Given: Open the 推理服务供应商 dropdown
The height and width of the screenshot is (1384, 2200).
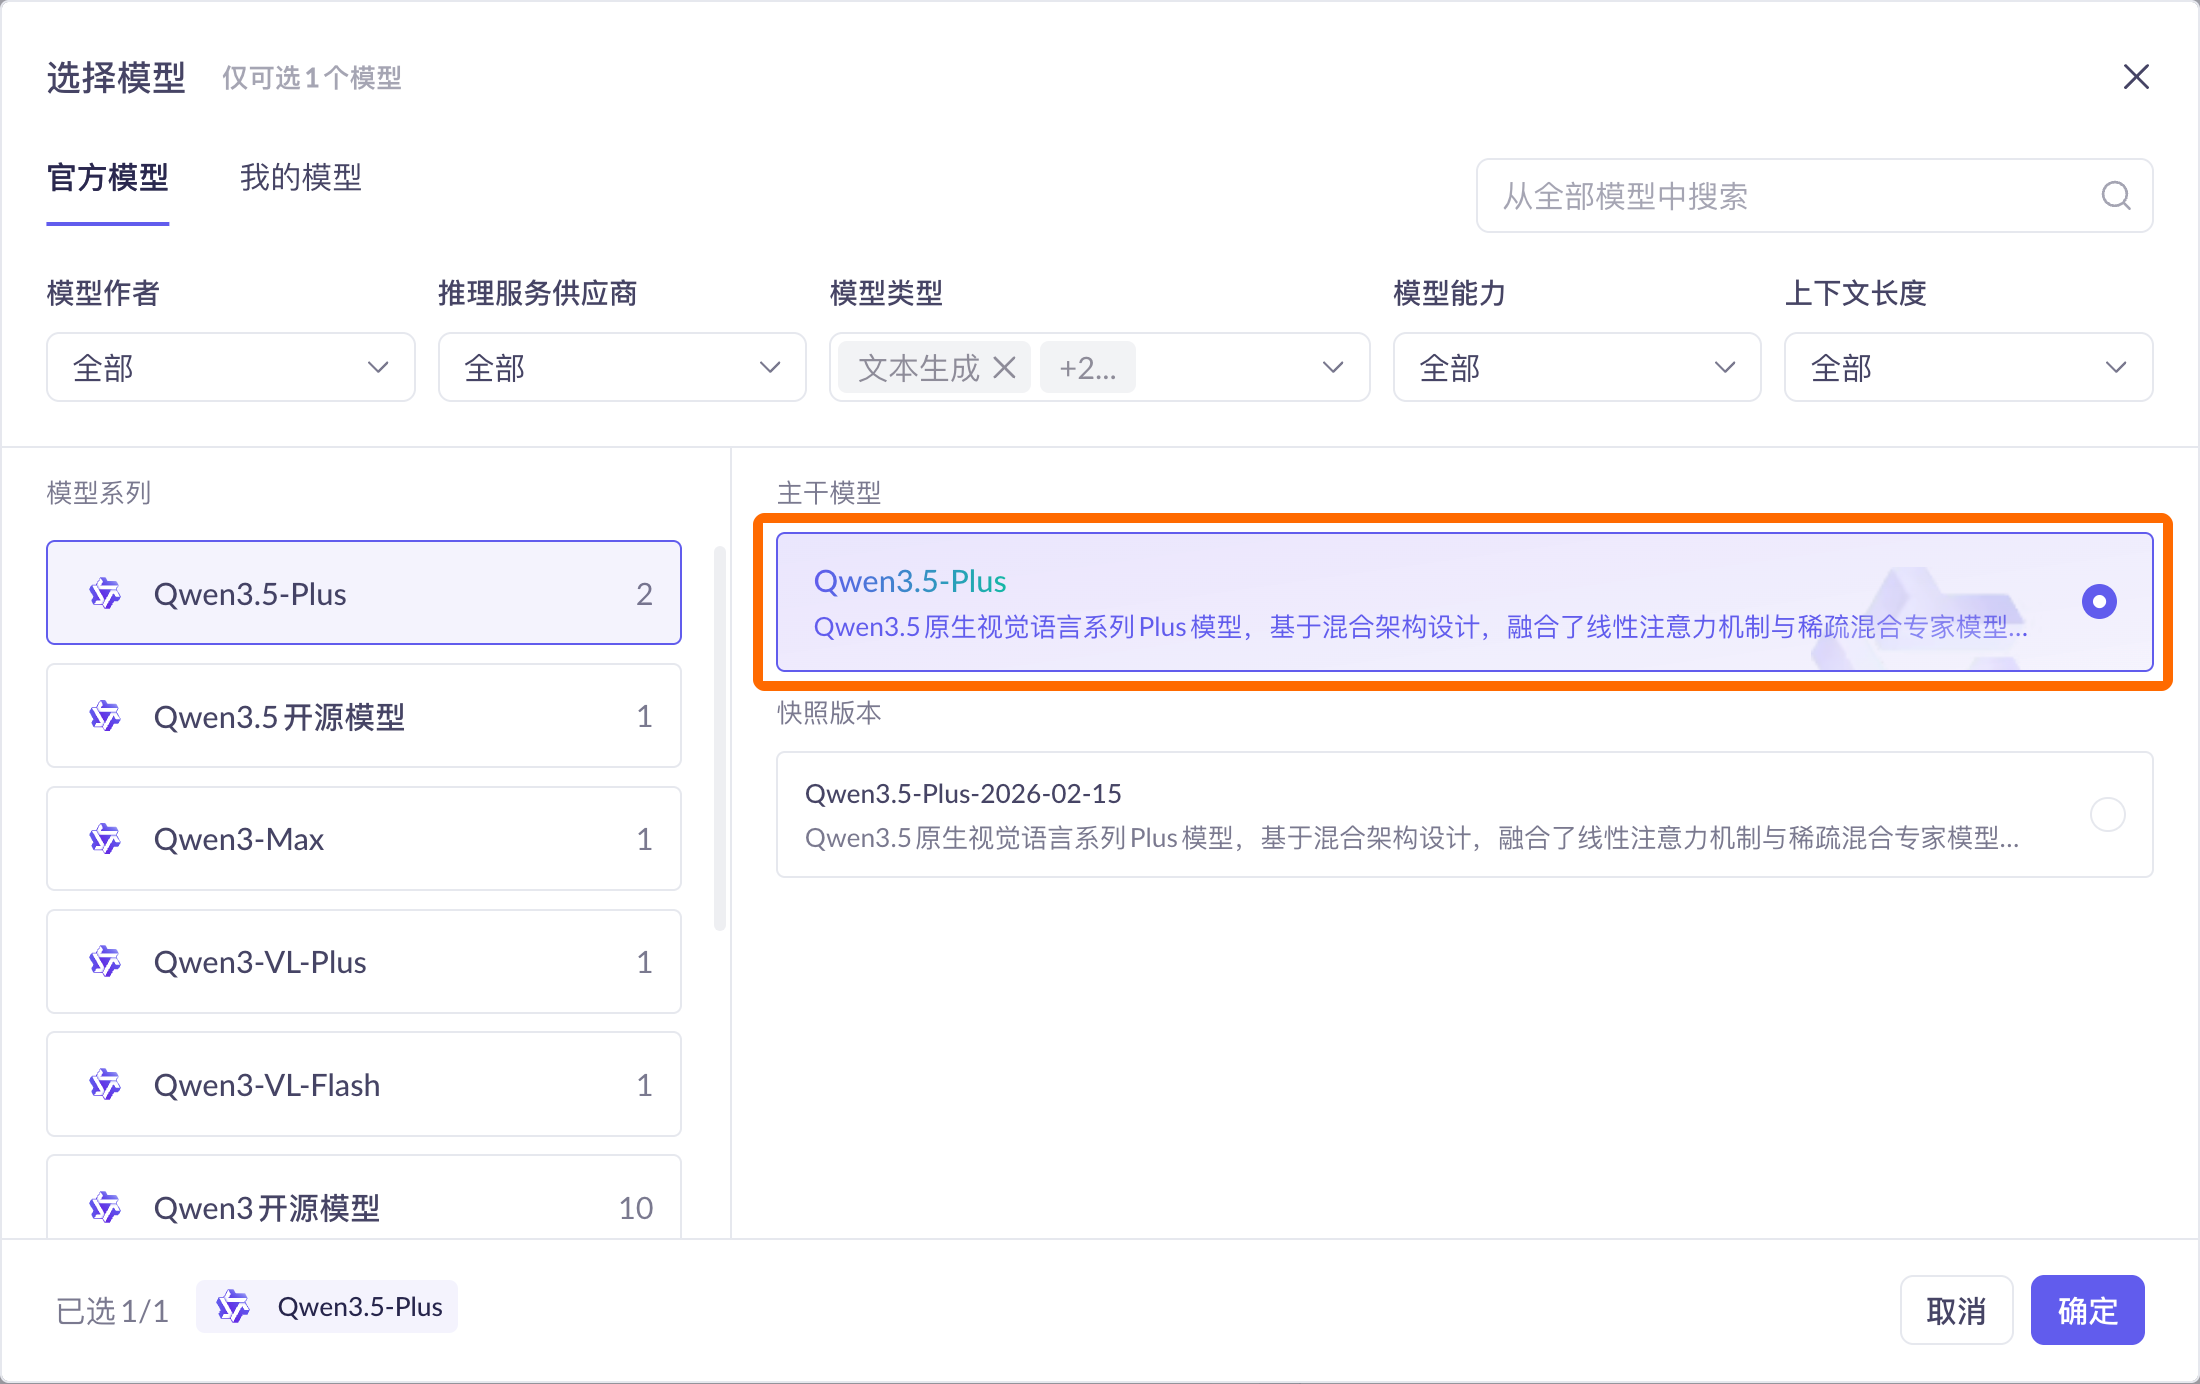Looking at the screenshot, I should 622,367.
